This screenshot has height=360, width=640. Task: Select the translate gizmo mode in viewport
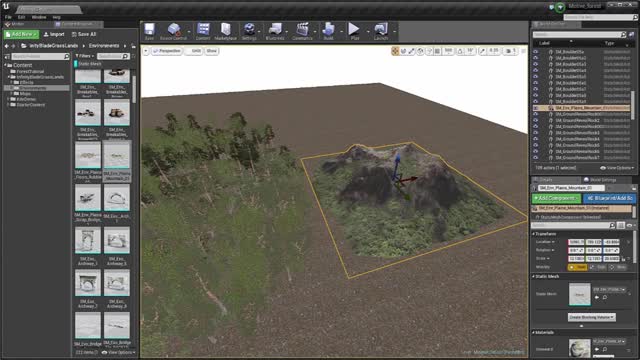[x=395, y=51]
